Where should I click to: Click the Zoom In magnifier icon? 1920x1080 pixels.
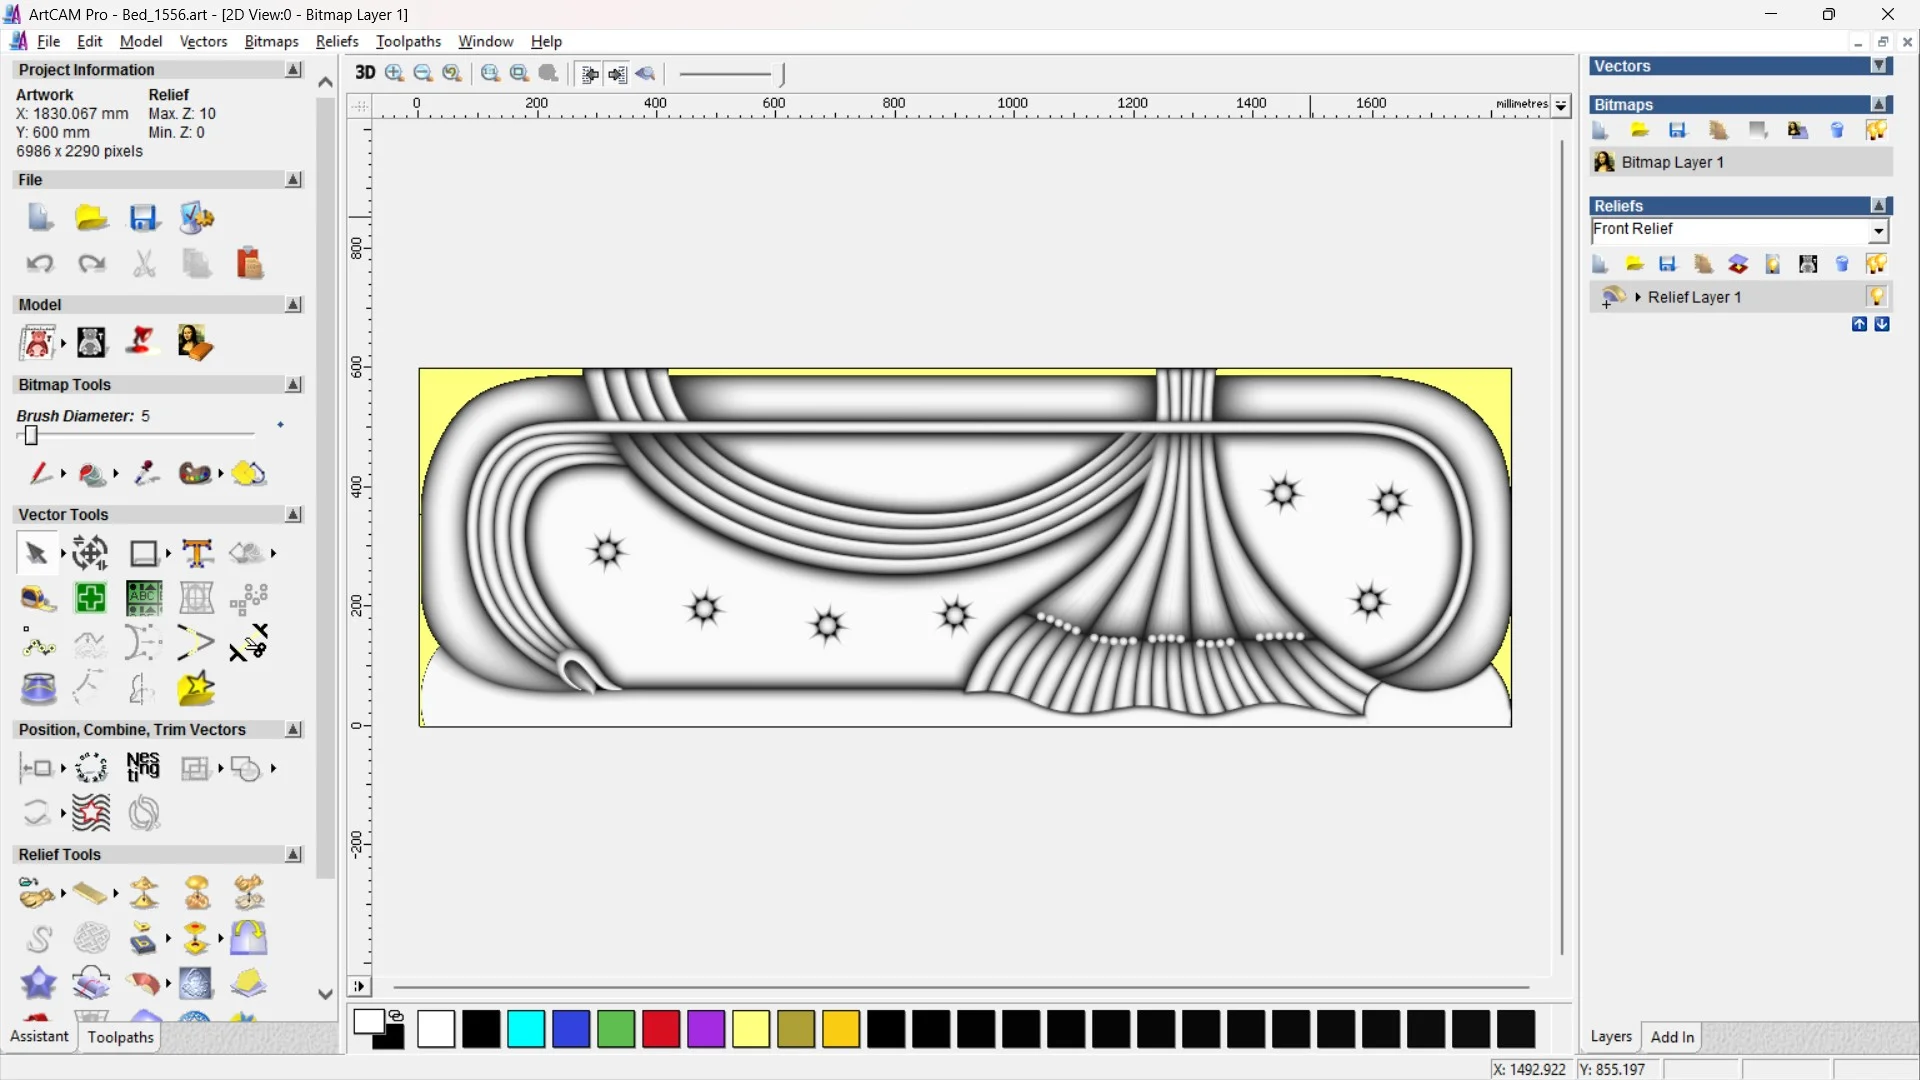(395, 73)
